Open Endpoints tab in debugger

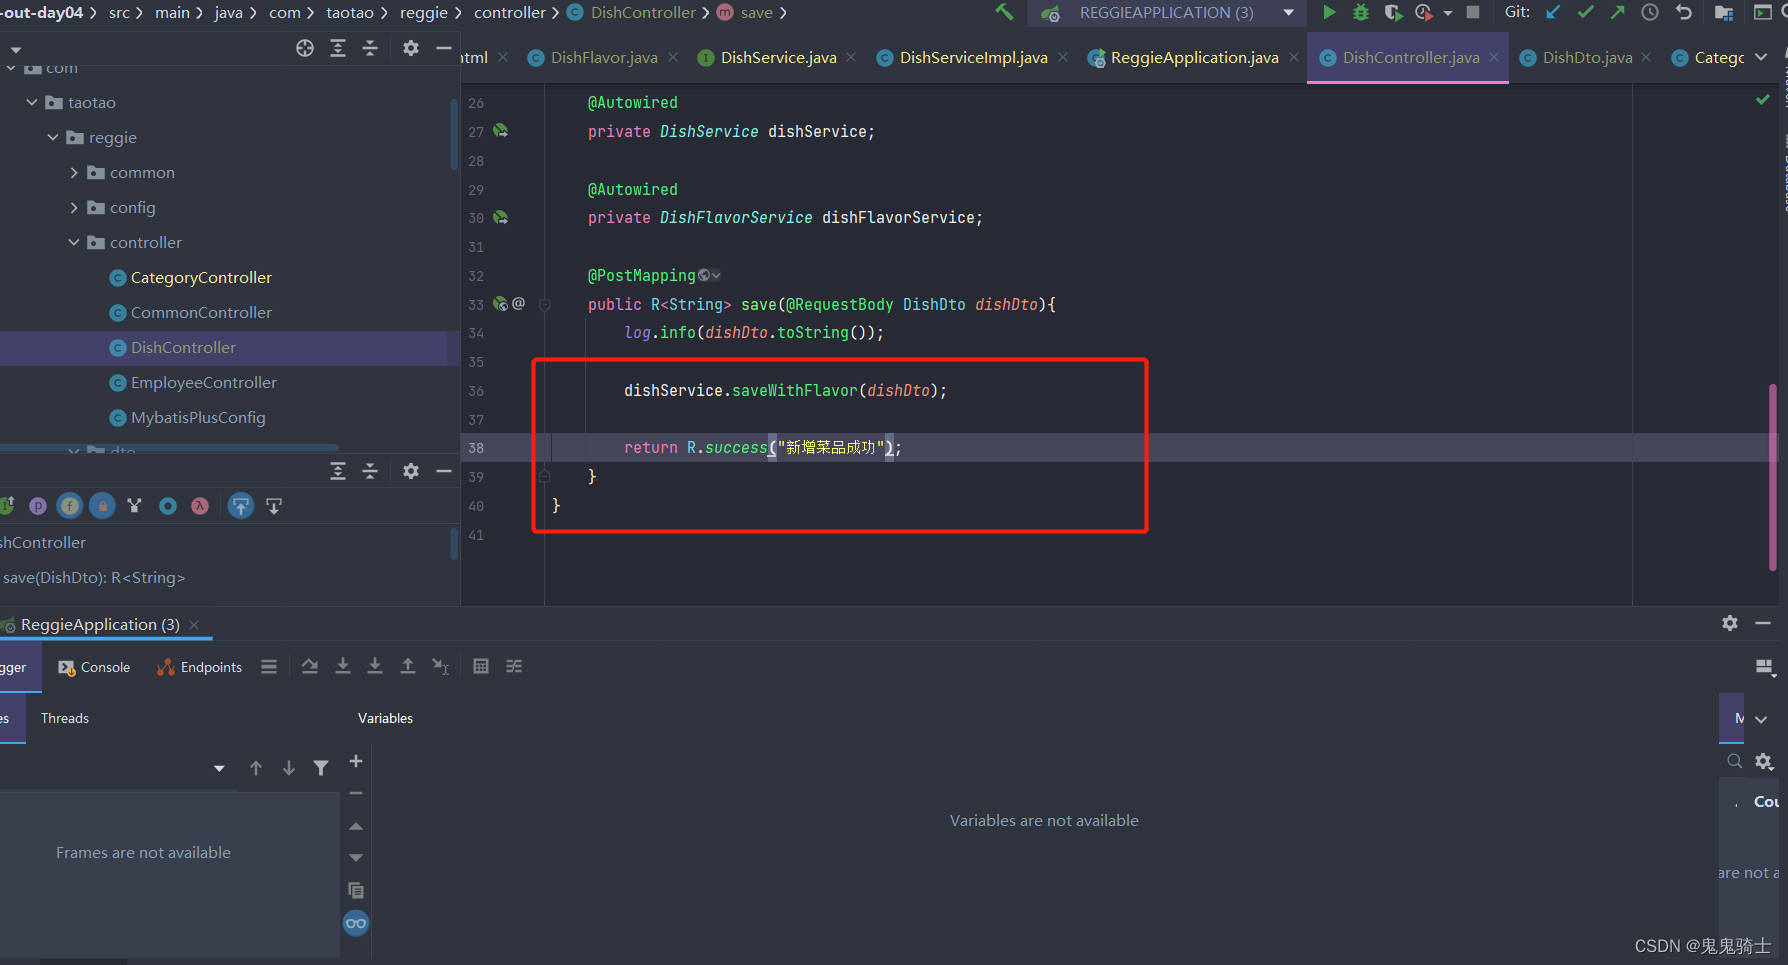(200, 667)
